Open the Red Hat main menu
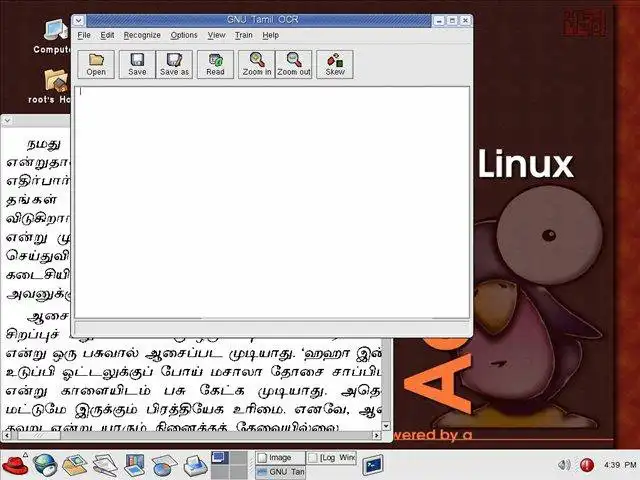640x480 pixels. coord(15,465)
